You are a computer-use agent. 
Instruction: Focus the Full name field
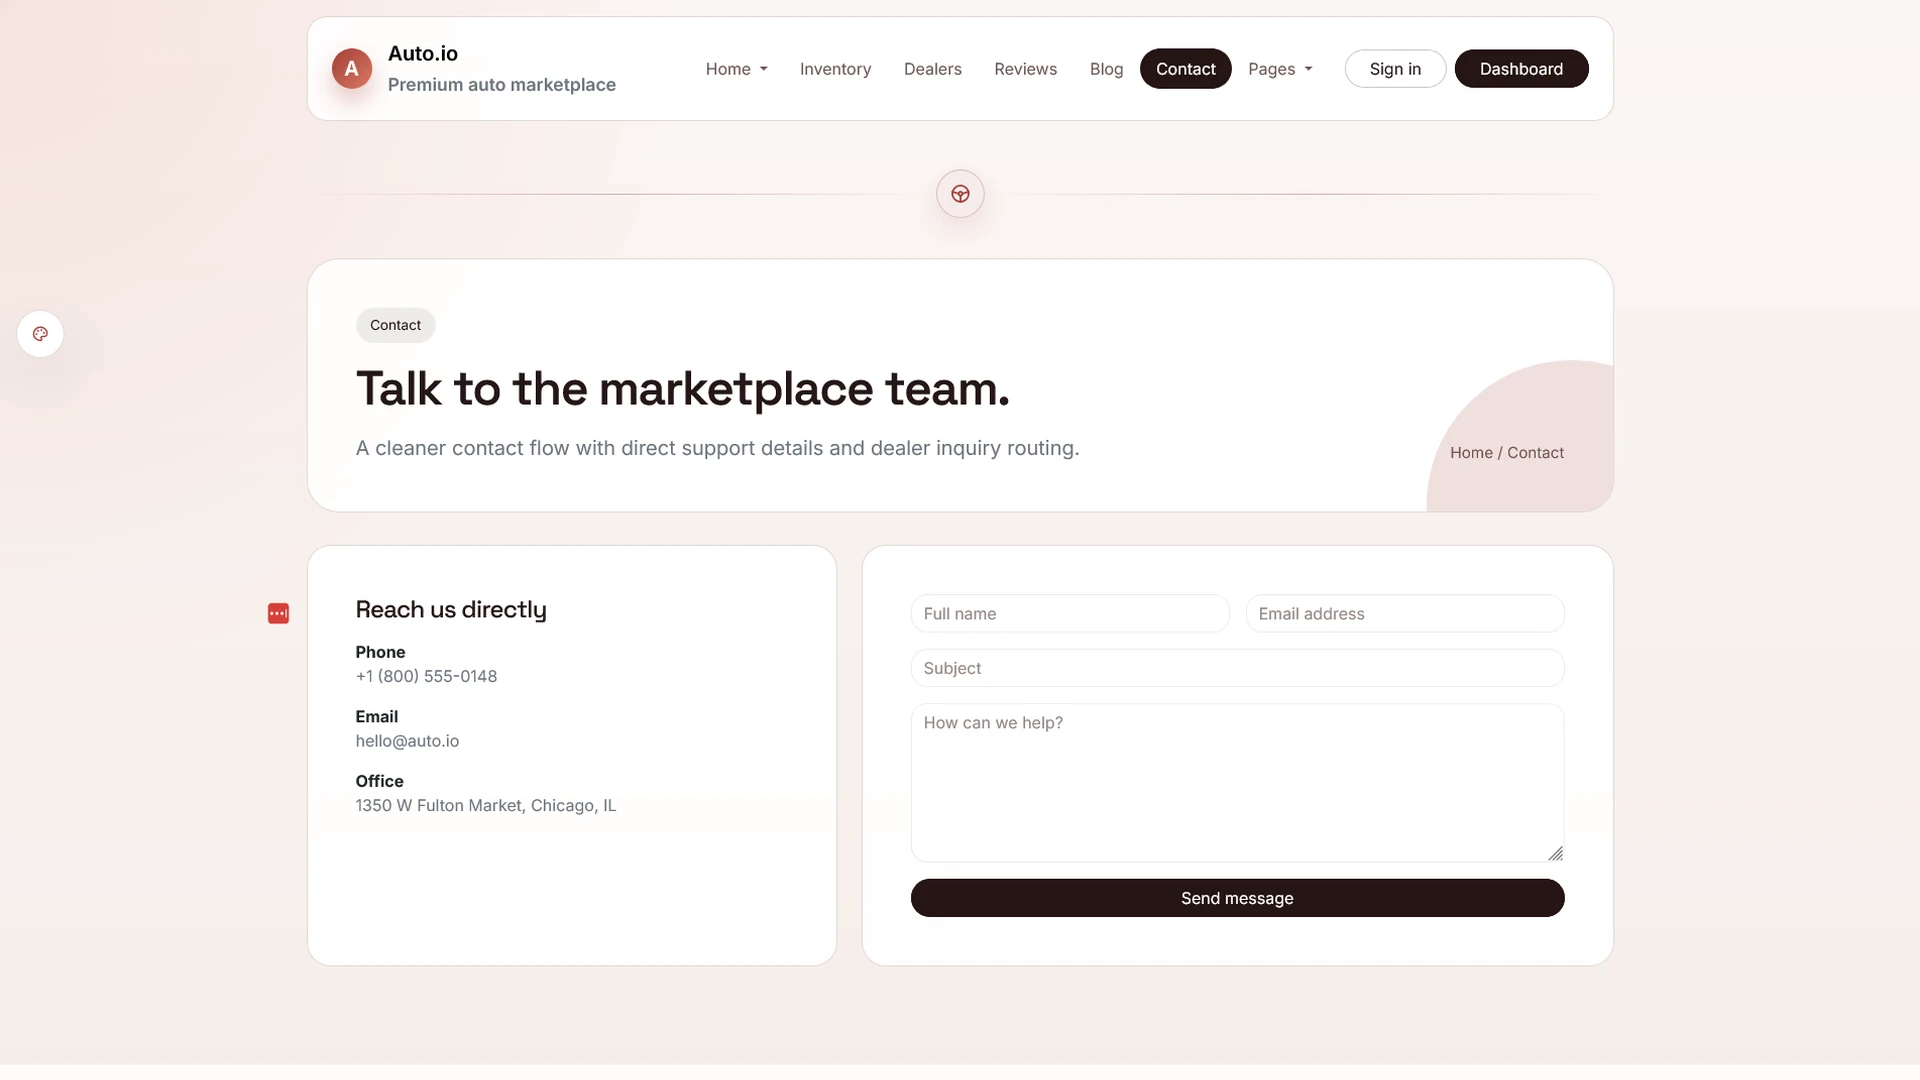pyautogui.click(x=1070, y=614)
